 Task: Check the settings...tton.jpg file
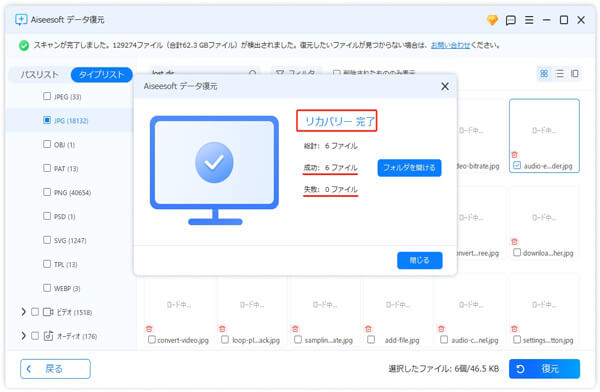517,340
